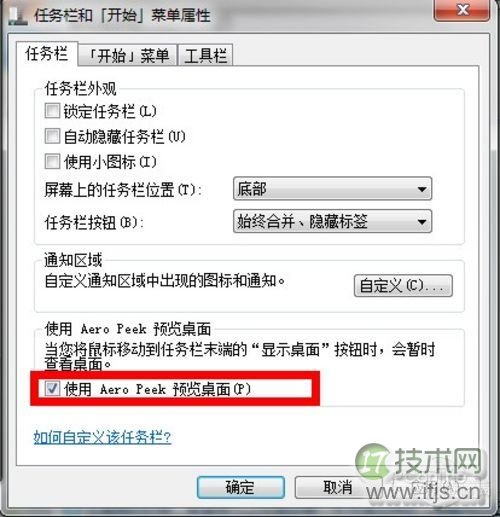
Task: Switch to the 工具栏 tab
Action: pyautogui.click(x=206, y=55)
